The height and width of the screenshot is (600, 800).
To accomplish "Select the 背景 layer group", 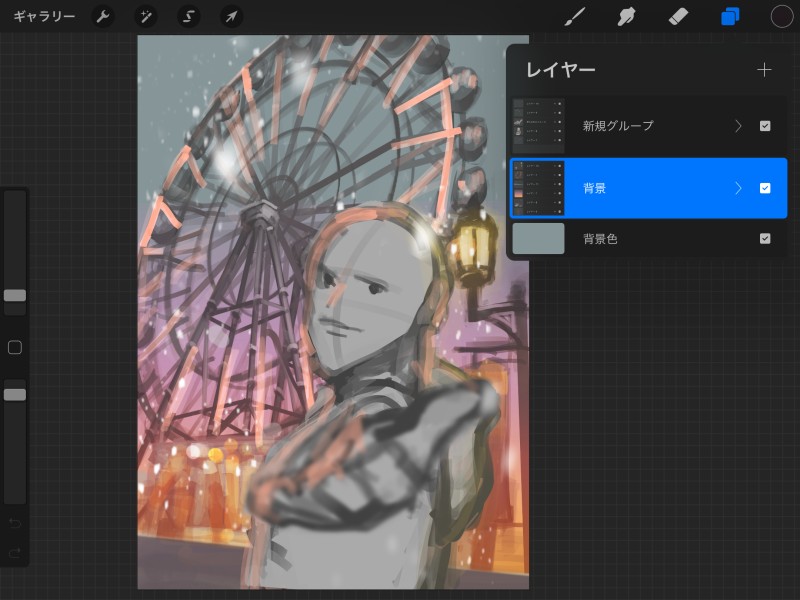I will click(648, 188).
